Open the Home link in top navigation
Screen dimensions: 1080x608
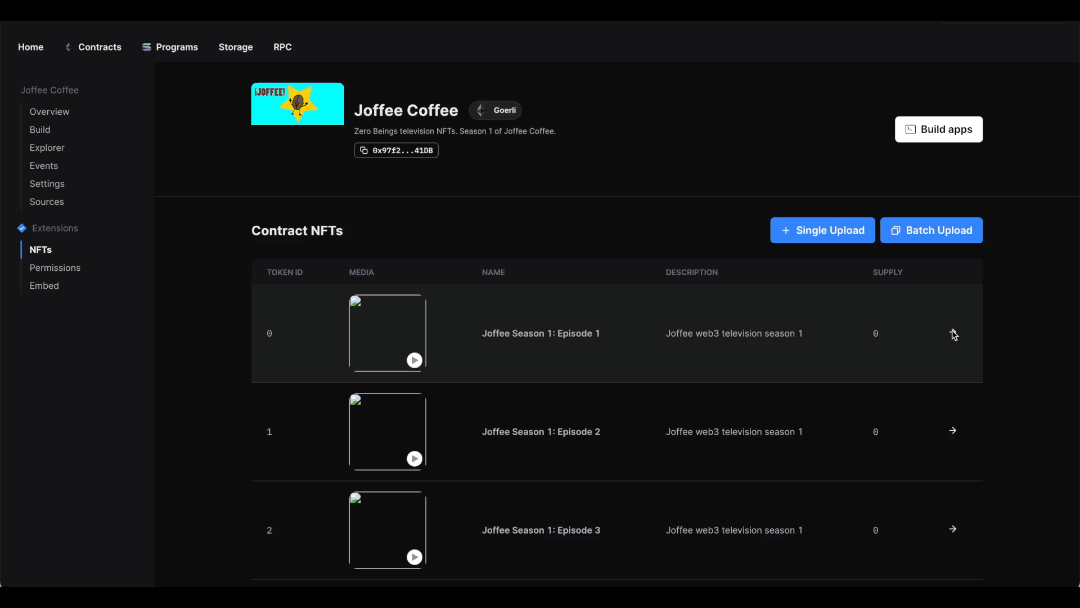(31, 47)
